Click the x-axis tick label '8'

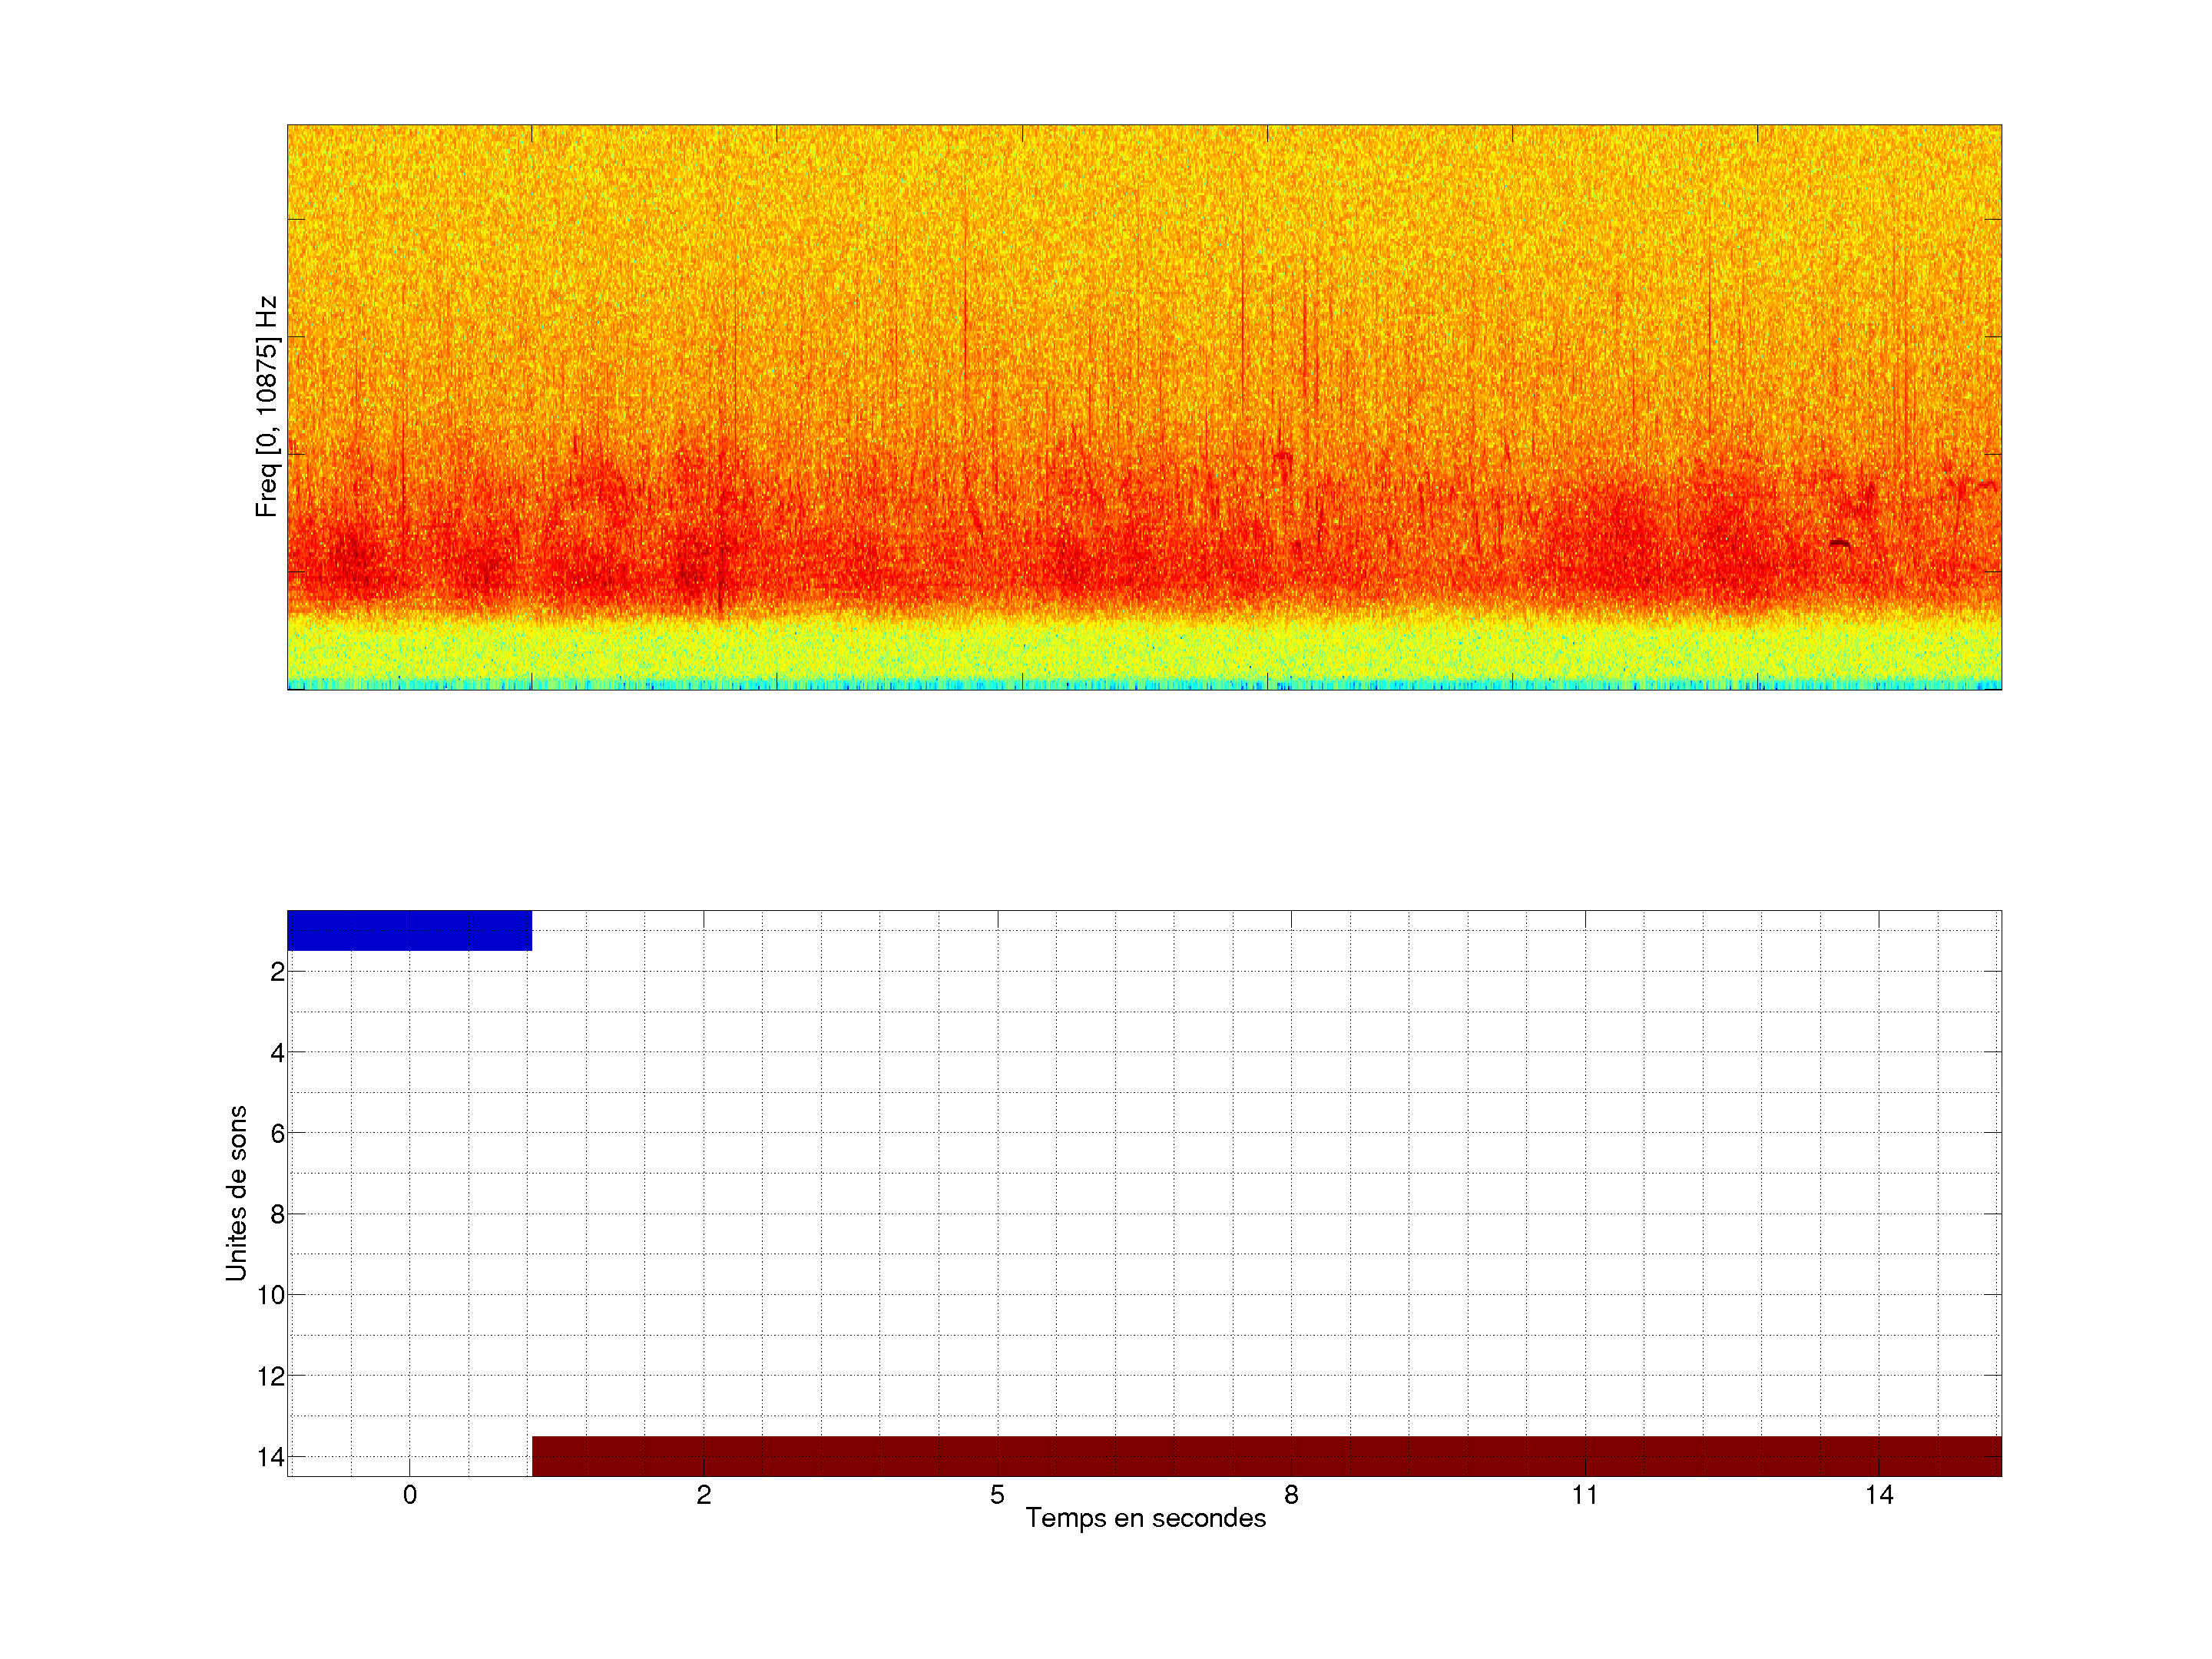click(x=1291, y=1495)
